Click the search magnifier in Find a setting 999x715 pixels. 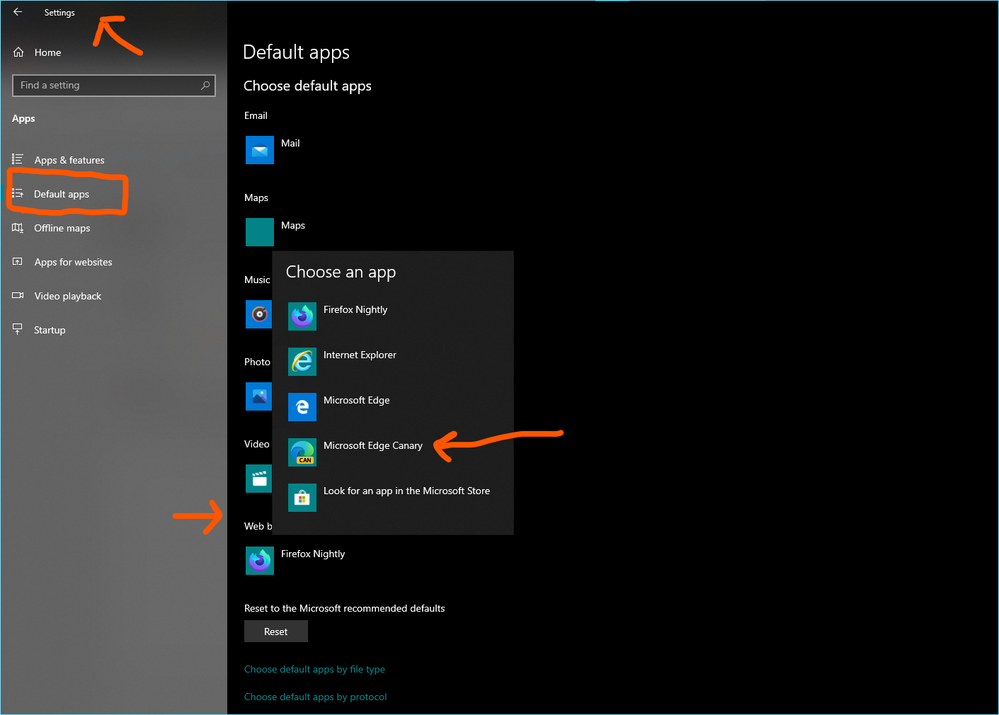(205, 85)
